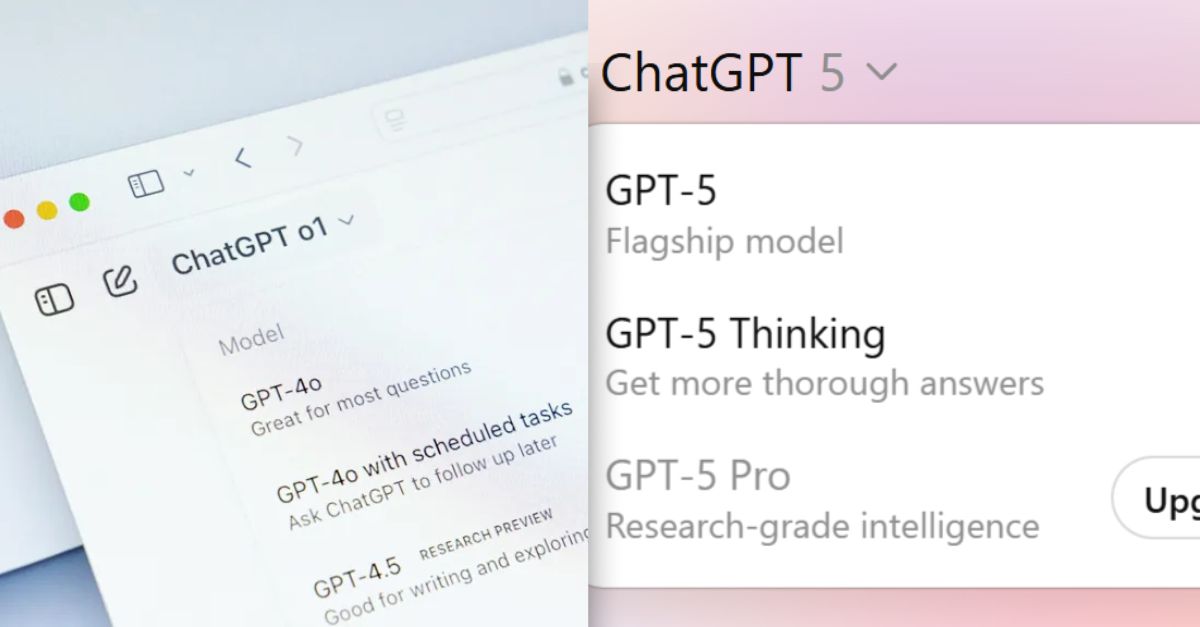Toggle the ChatGPT sidebar panel icon

[54, 299]
